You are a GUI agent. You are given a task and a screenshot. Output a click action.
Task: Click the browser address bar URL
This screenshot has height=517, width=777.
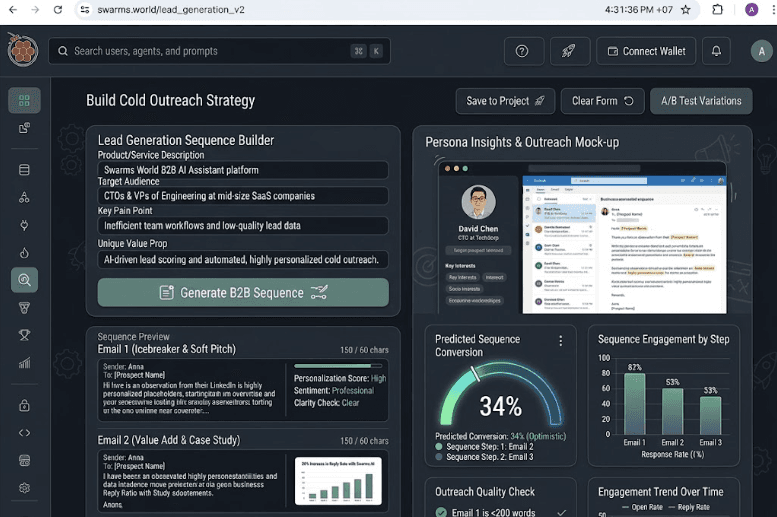171,9
